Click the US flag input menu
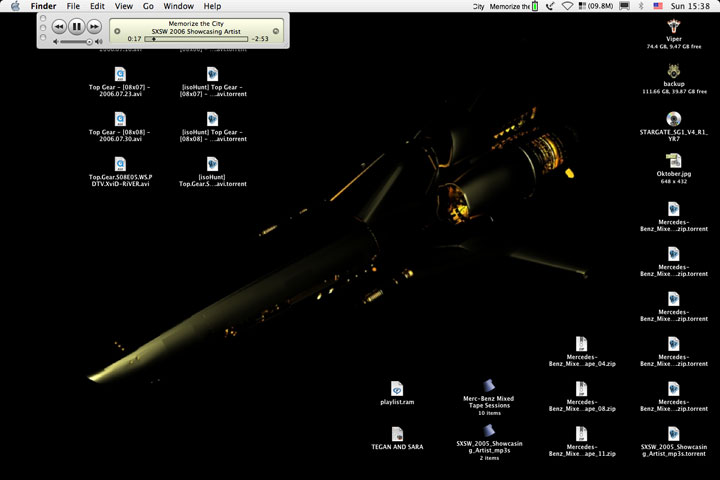Image resolution: width=720 pixels, height=480 pixels. pyautogui.click(x=658, y=6)
